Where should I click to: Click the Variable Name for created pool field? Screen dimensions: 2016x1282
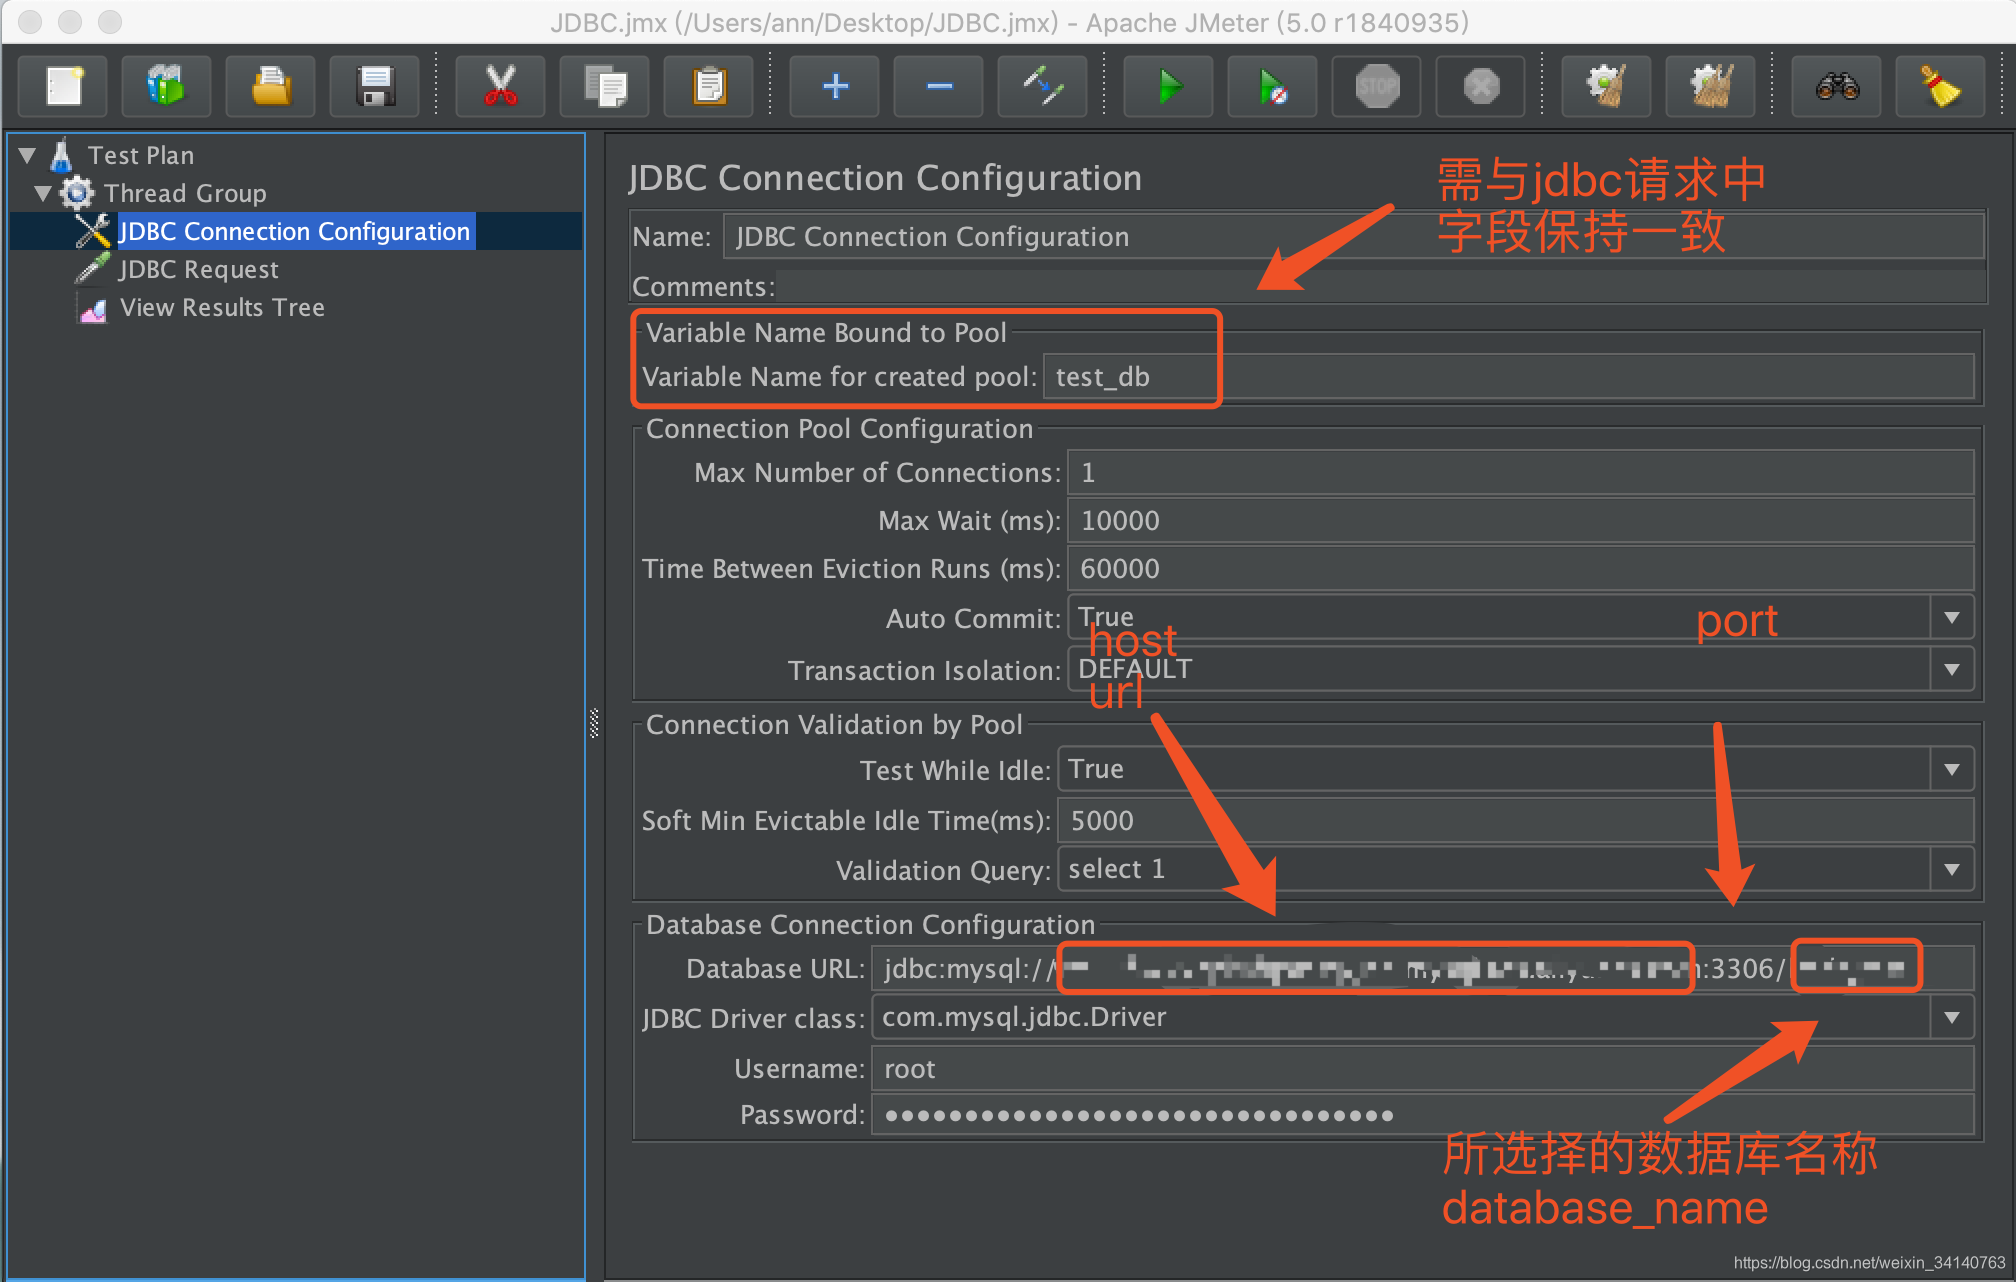coord(1508,377)
